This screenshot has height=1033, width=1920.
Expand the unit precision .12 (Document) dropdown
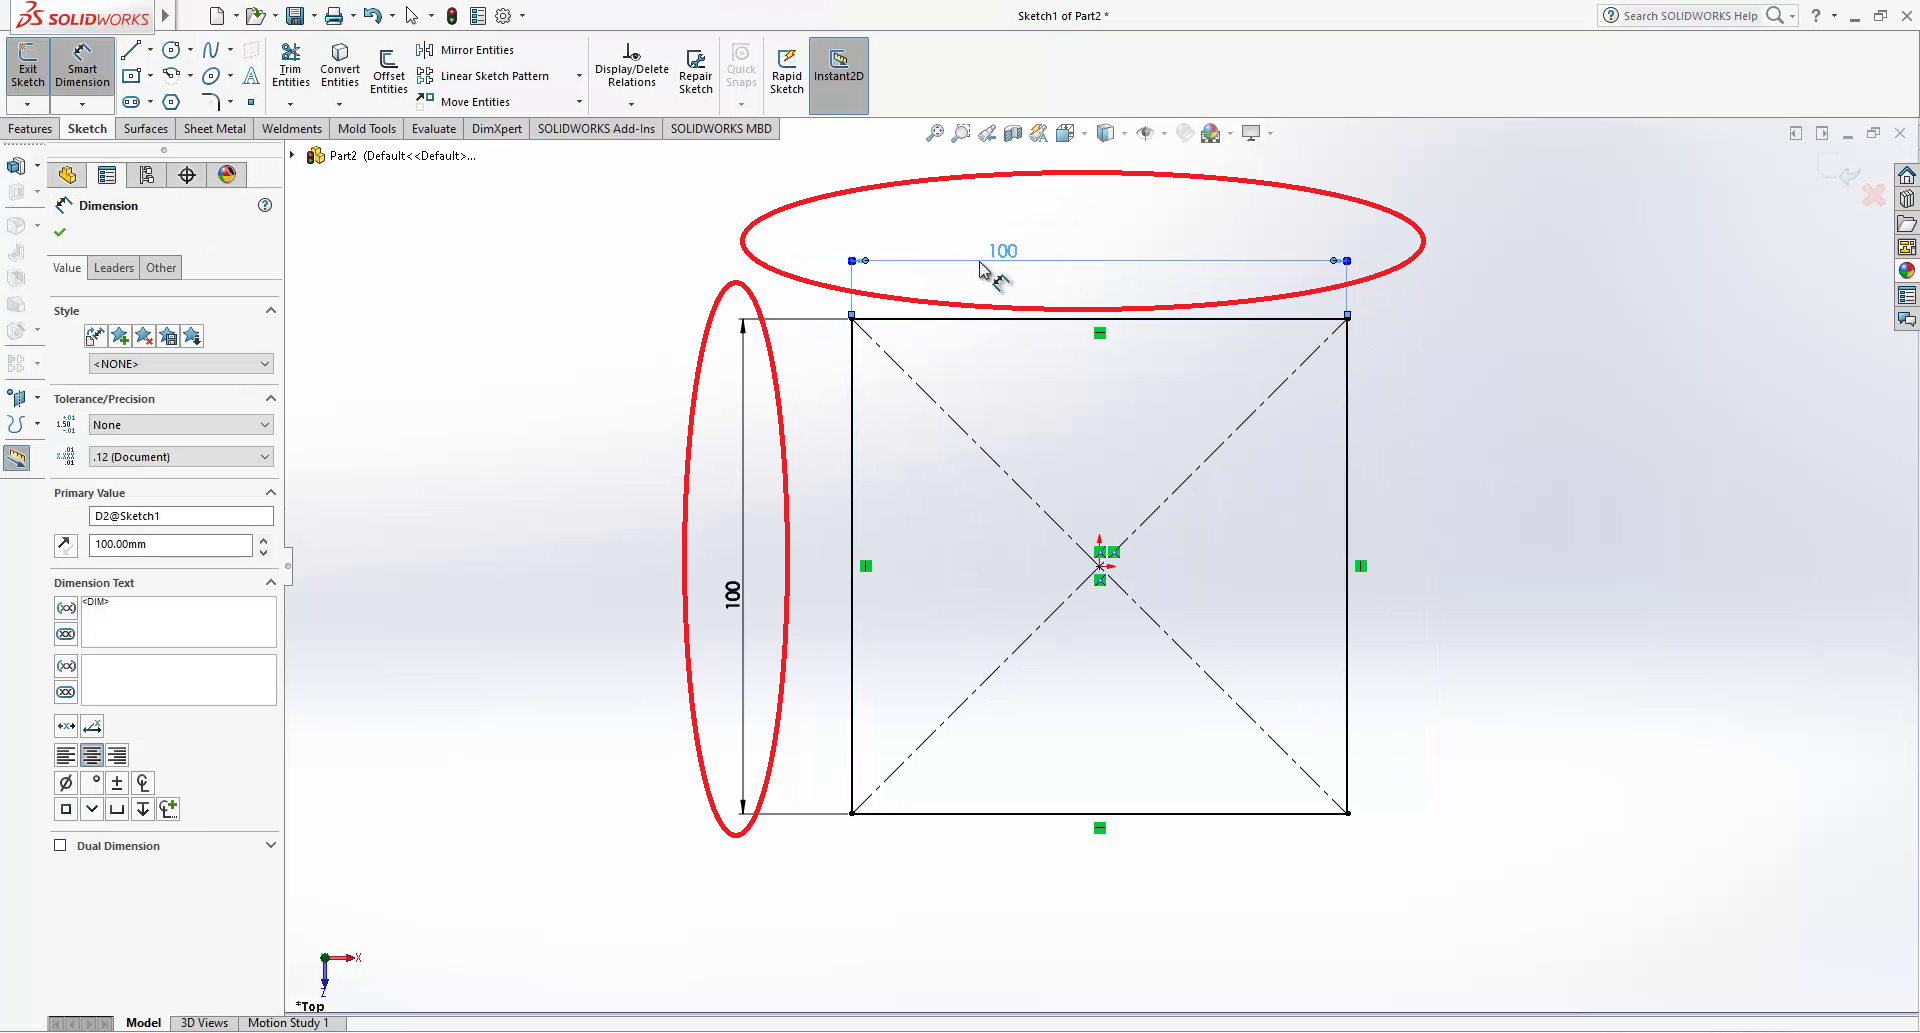(x=181, y=457)
